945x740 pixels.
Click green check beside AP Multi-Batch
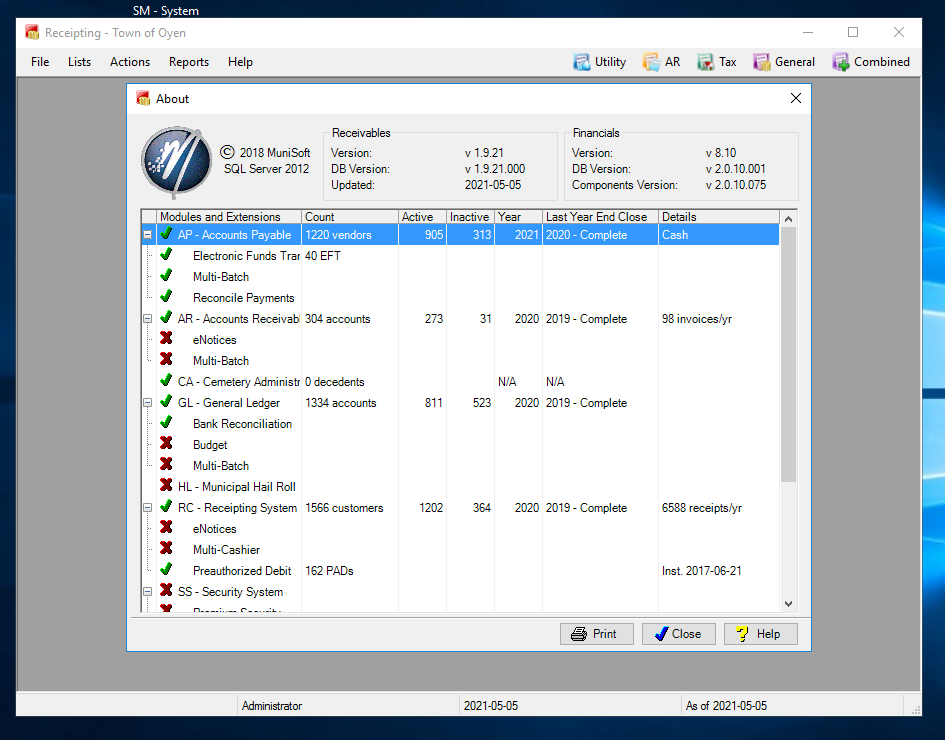pyautogui.click(x=166, y=276)
